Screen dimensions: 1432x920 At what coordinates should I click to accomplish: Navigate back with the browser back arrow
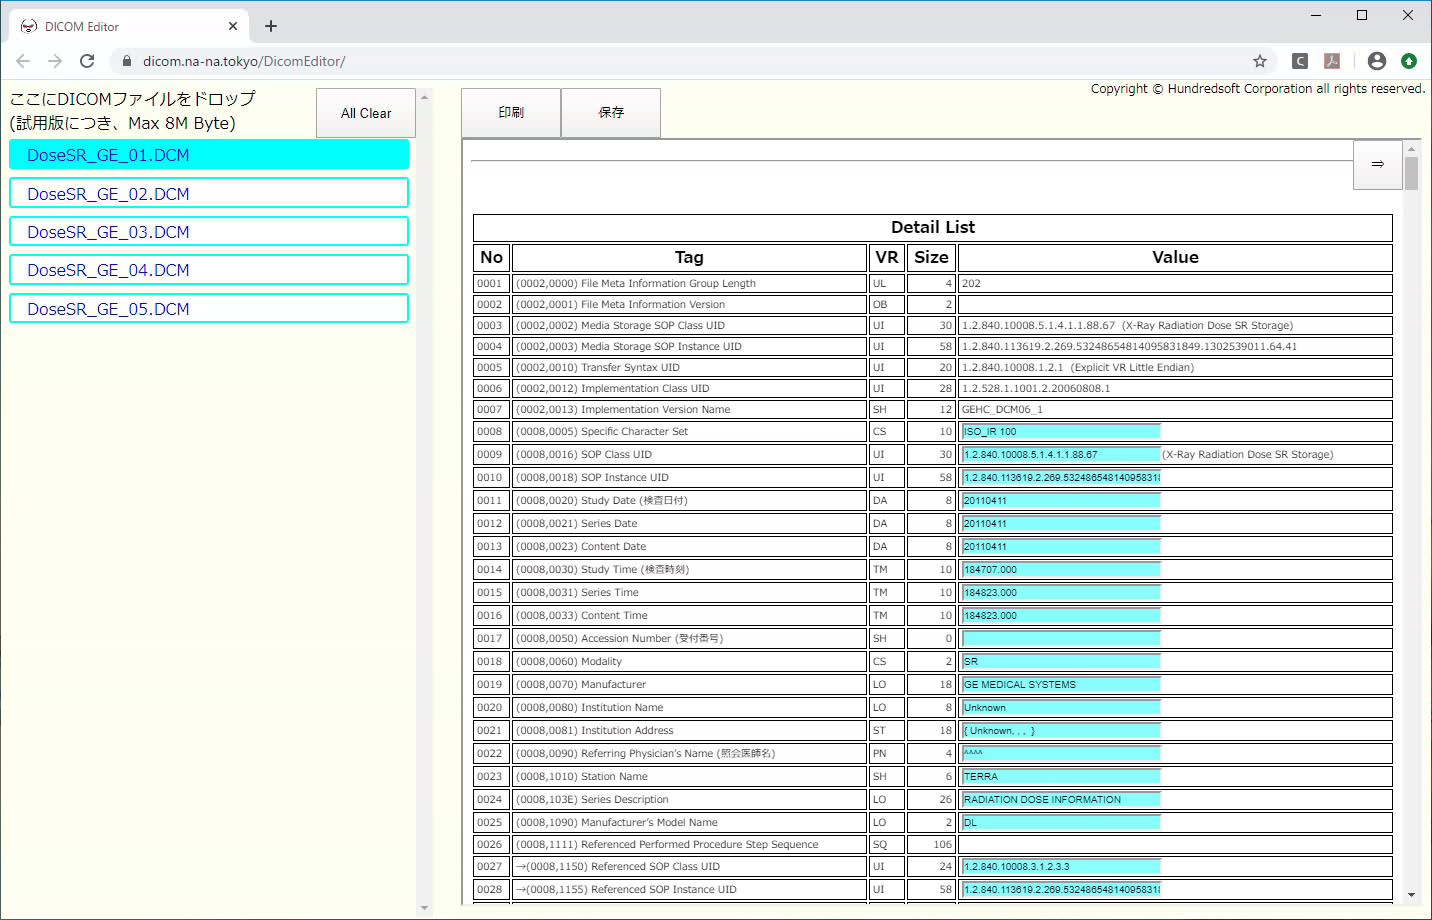click(23, 60)
